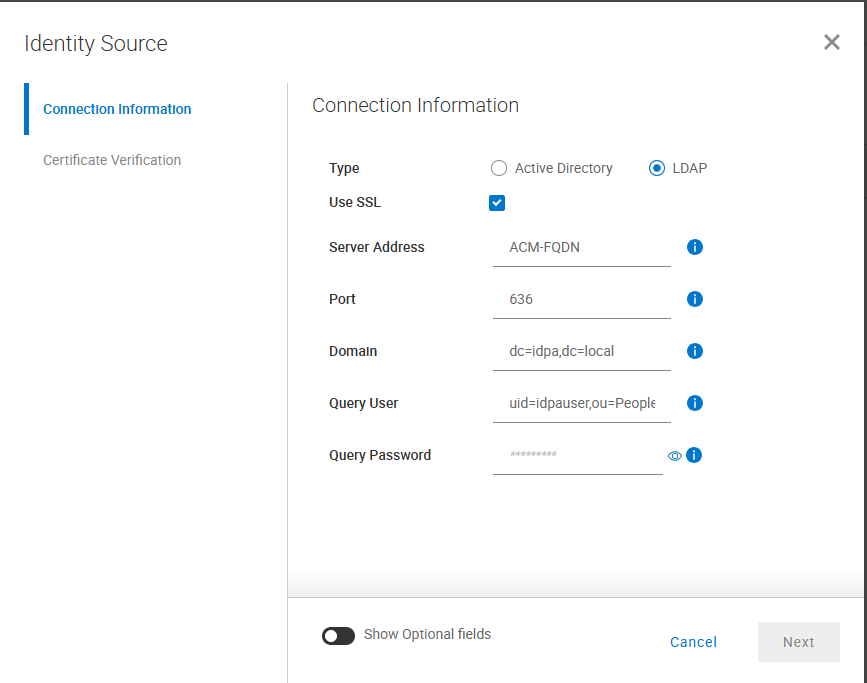Click the Show Optional fields switch handle
Viewport: 867px width, 683px height.
331,635
